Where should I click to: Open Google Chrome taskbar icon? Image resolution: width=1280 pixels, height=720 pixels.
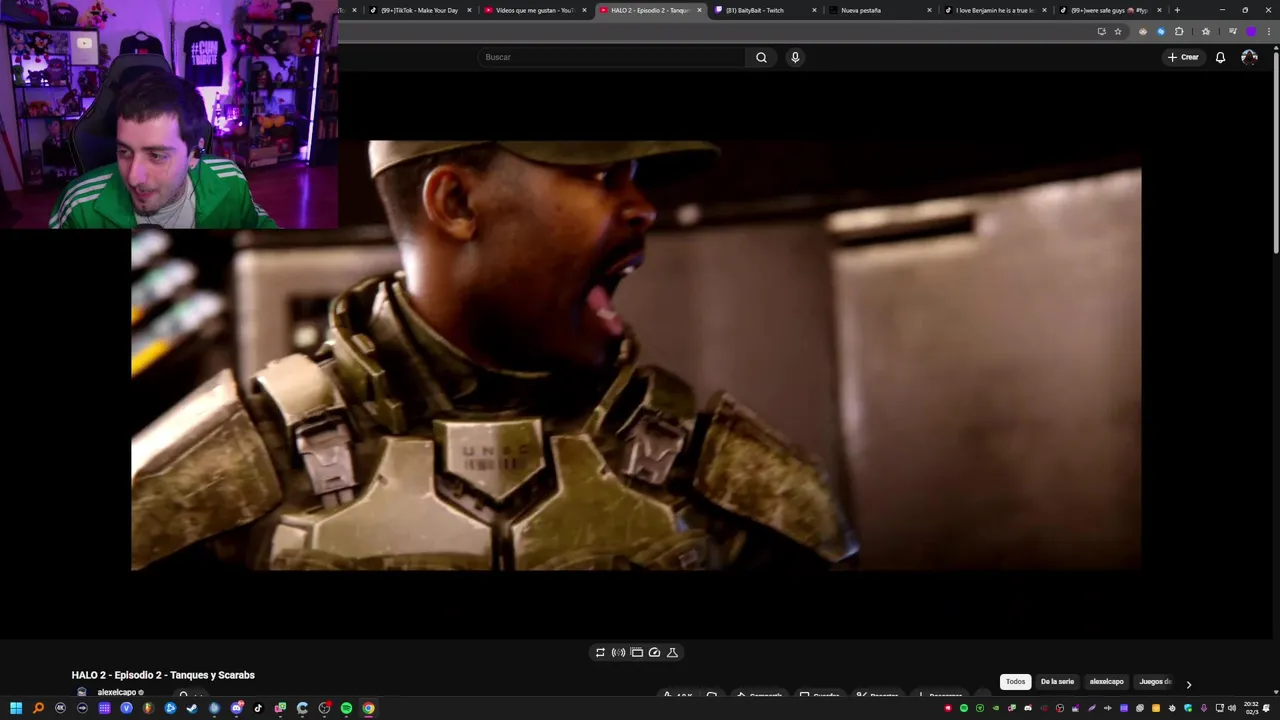click(368, 708)
